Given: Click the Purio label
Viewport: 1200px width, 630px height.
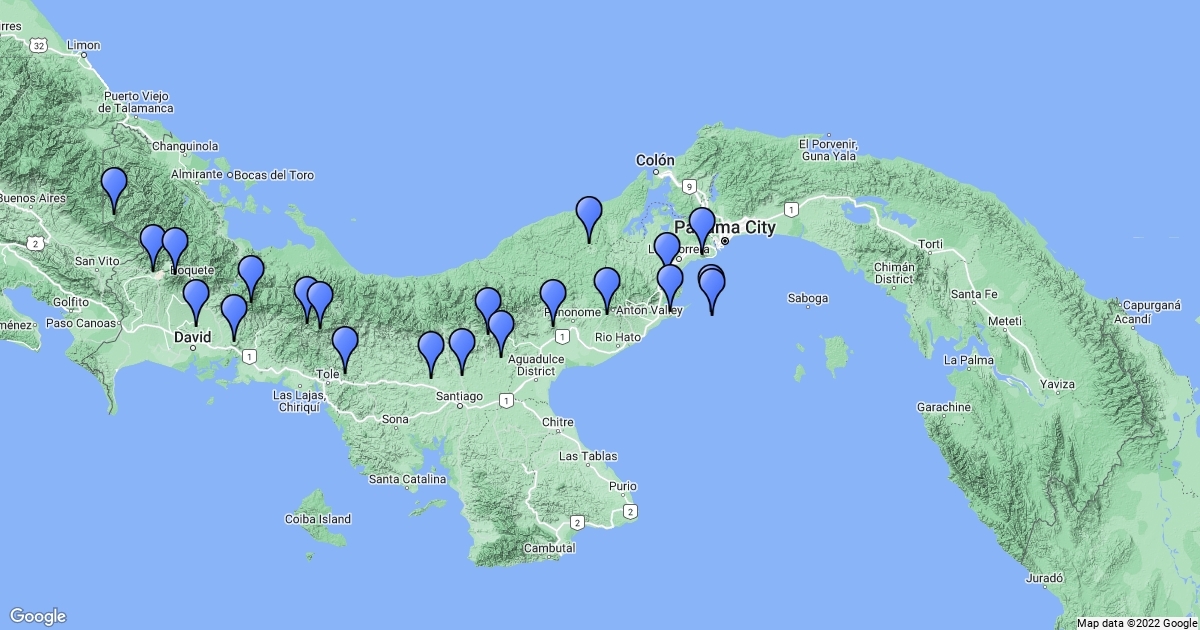Looking at the screenshot, I should [622, 487].
